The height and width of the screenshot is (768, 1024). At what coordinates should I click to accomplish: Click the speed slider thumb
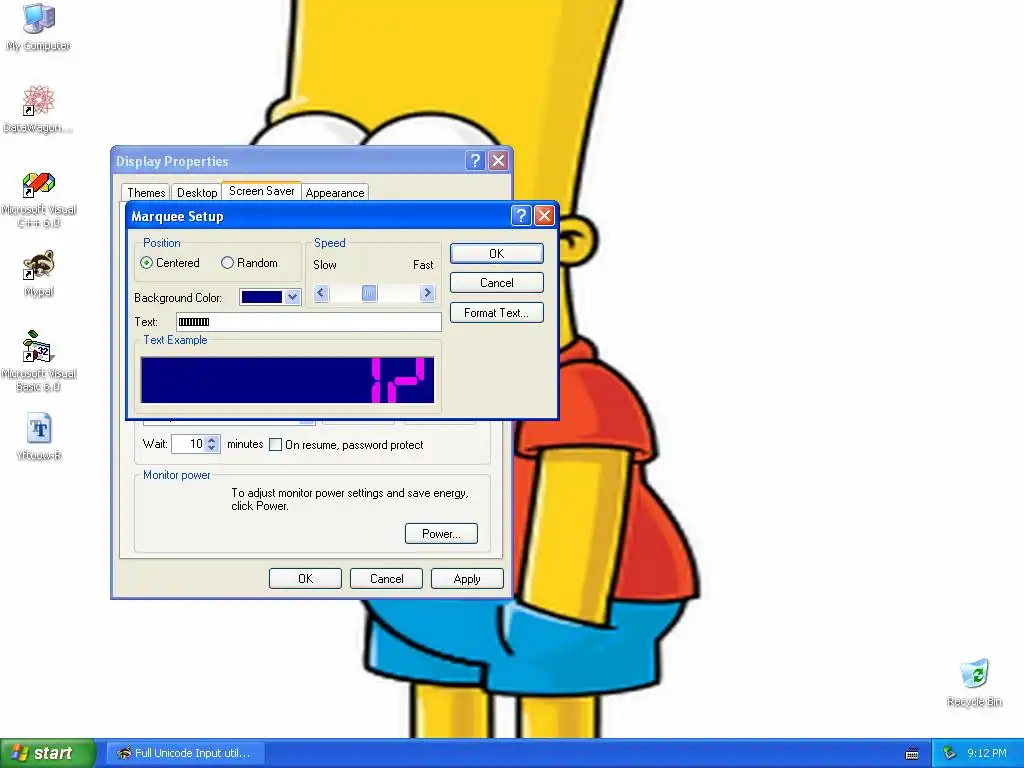370,293
